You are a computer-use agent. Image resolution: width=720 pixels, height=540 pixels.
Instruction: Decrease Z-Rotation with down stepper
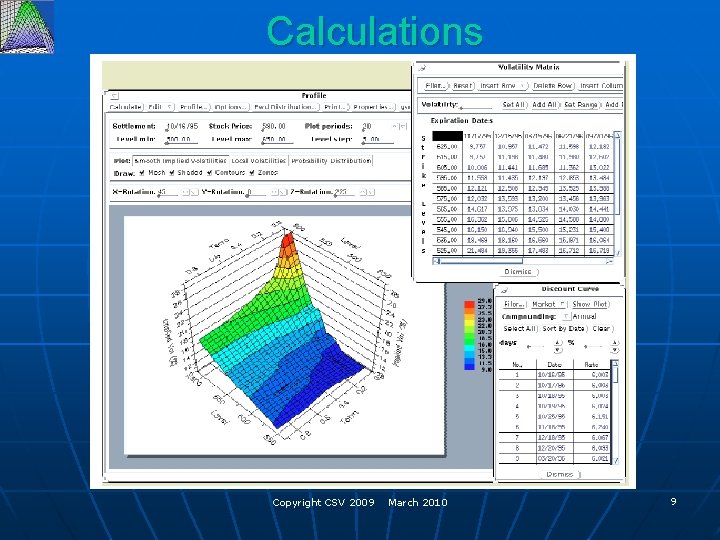coord(370,192)
